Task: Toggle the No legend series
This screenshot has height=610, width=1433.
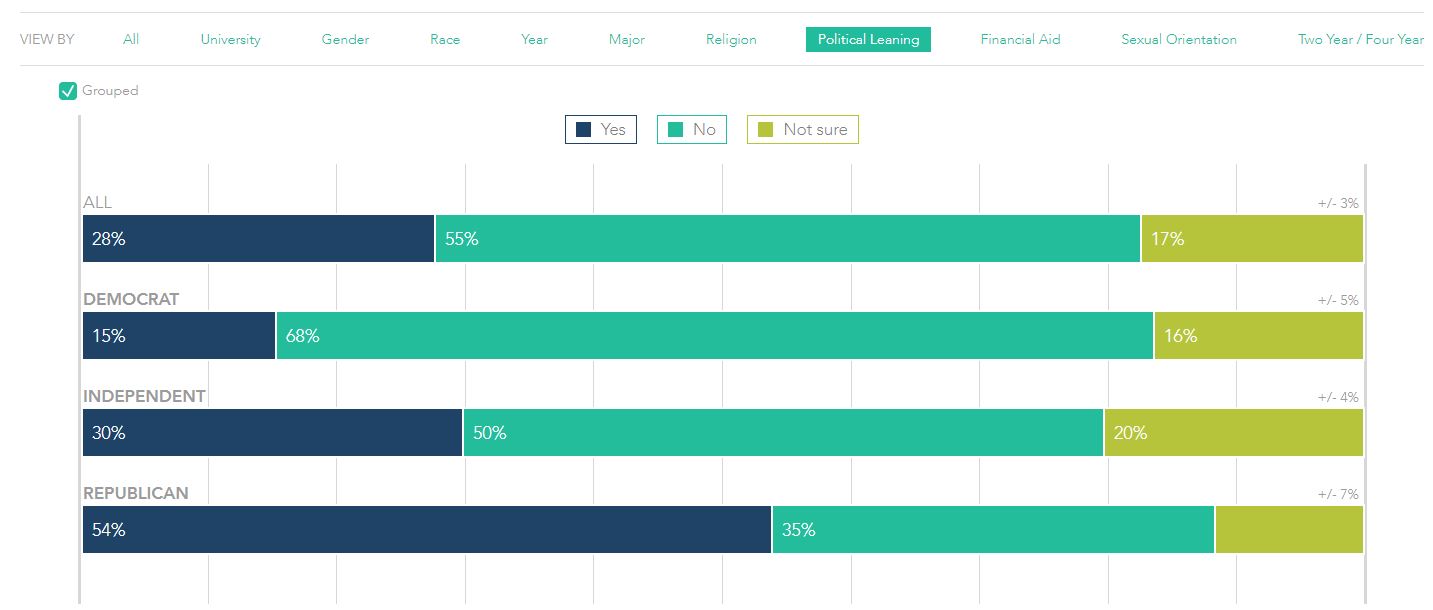Action: pos(692,130)
